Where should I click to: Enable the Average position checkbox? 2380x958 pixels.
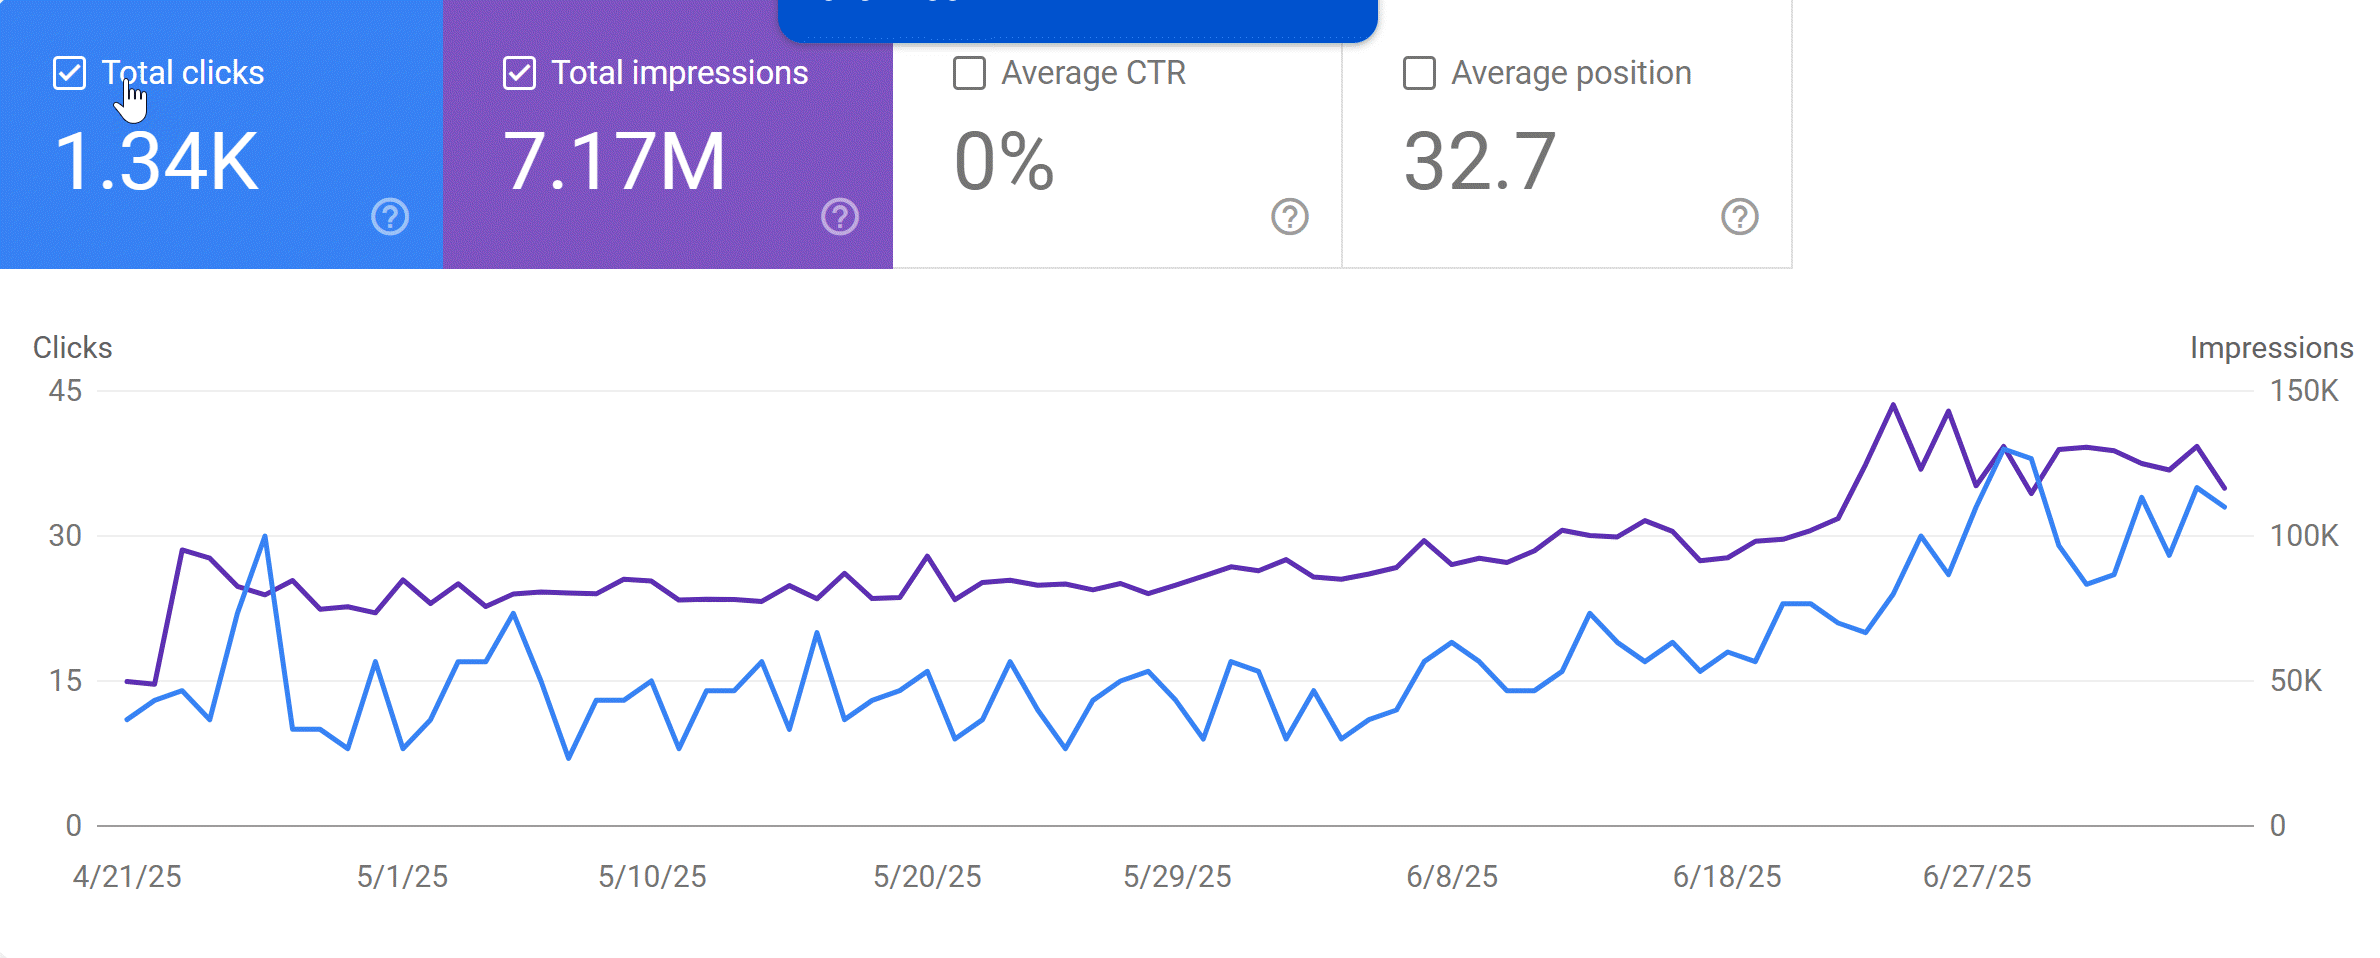point(1419,73)
